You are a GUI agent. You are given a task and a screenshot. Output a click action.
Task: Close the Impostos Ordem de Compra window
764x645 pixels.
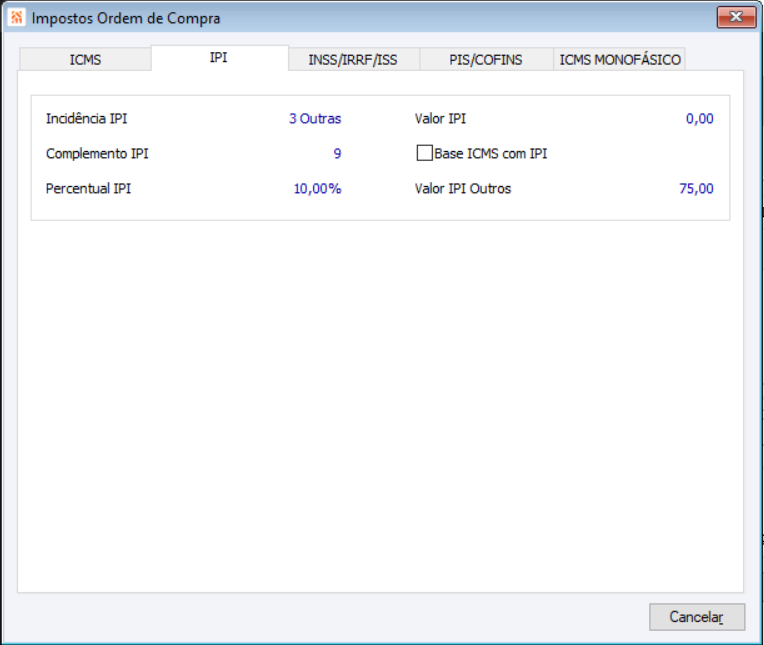click(736, 17)
